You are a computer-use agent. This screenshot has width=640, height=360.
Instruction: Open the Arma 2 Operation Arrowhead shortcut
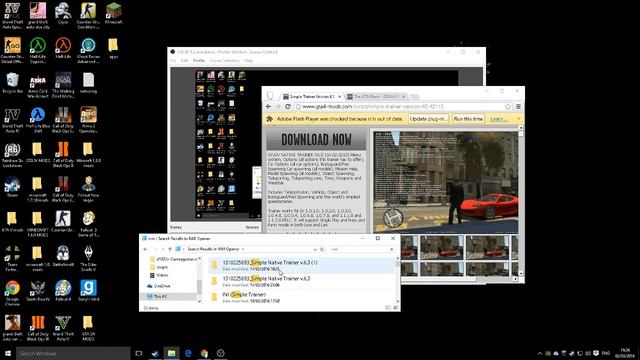(x=88, y=120)
